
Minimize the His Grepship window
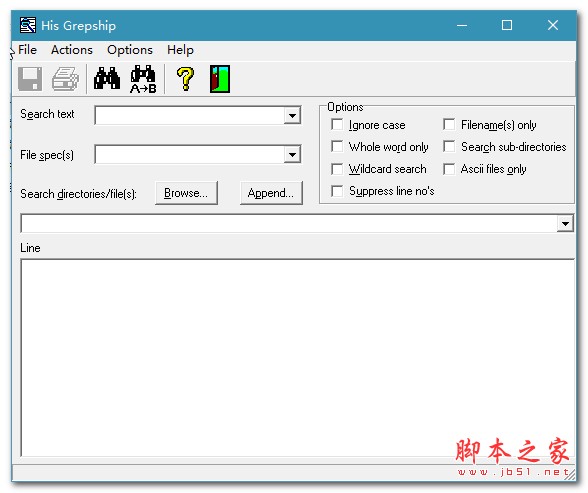(462, 25)
